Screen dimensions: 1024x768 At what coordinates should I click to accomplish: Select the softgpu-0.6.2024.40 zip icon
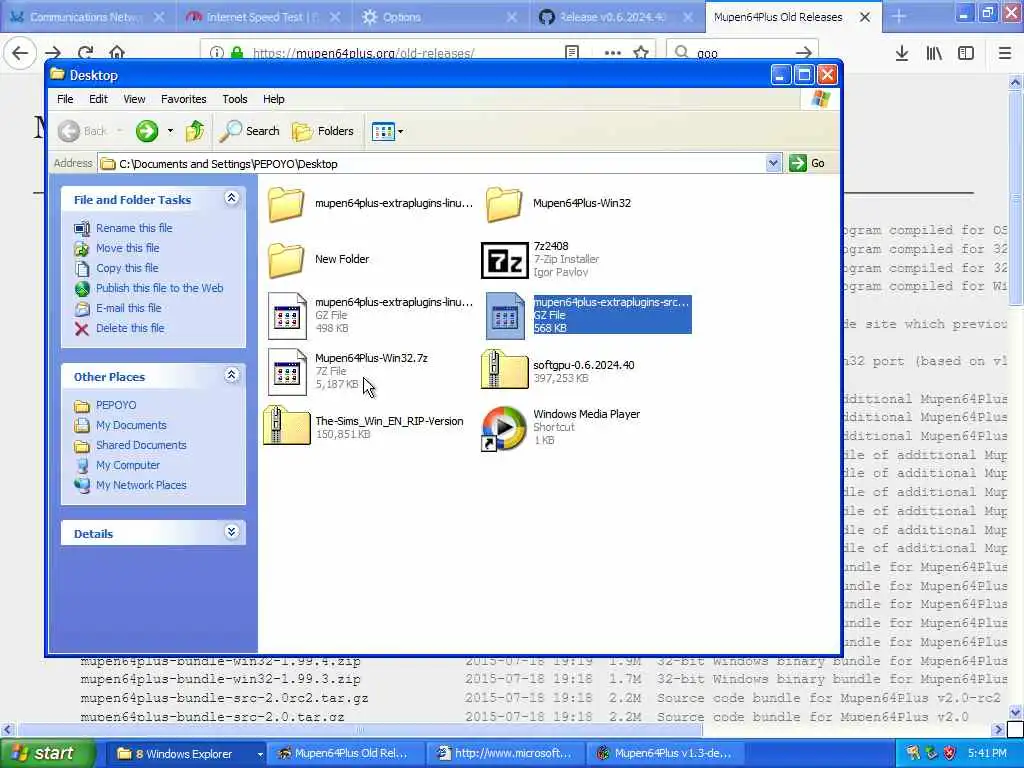click(504, 369)
